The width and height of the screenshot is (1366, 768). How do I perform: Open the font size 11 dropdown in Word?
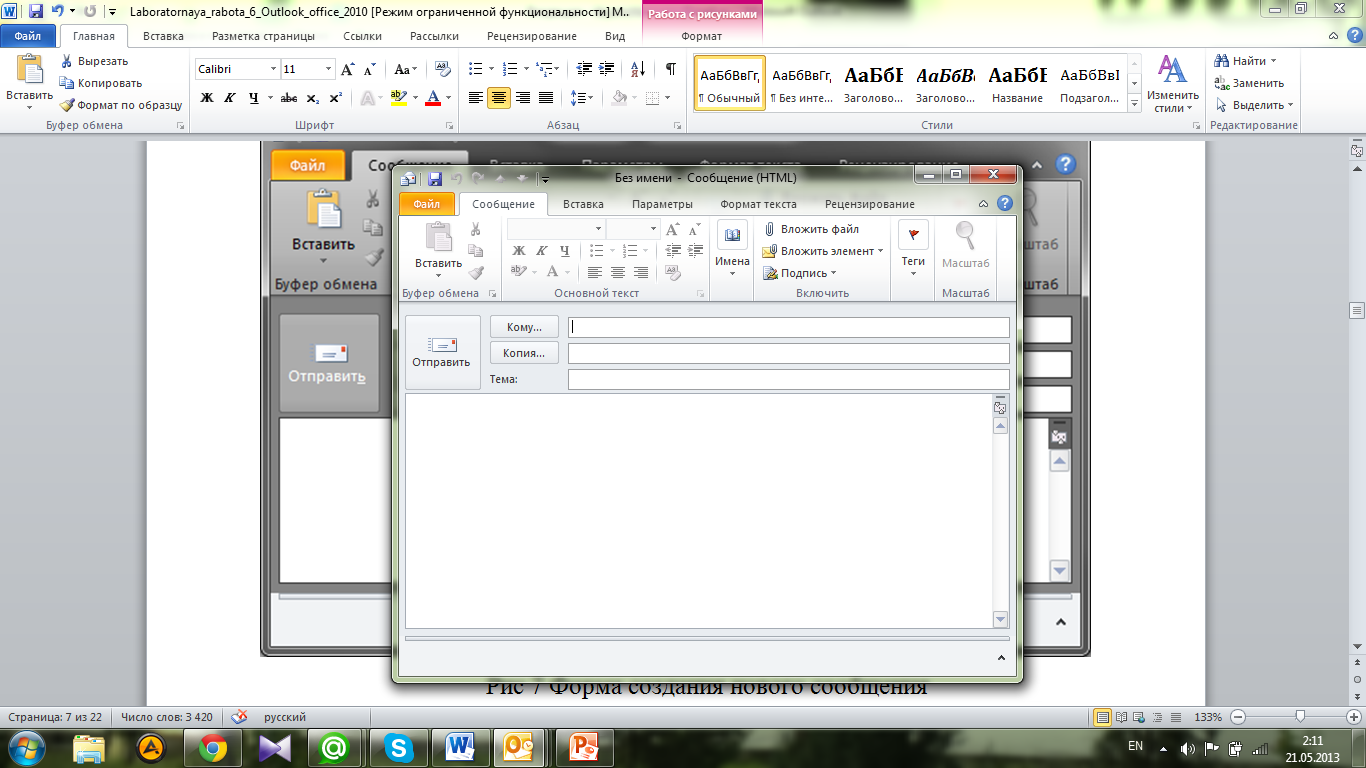point(328,69)
